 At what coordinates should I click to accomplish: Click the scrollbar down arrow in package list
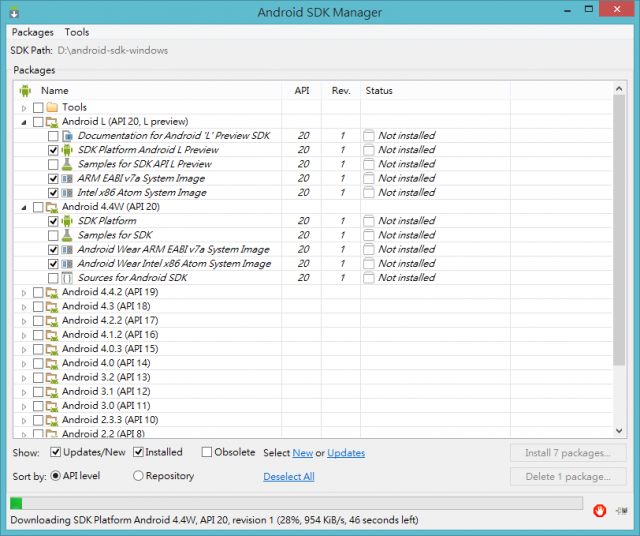[619, 431]
